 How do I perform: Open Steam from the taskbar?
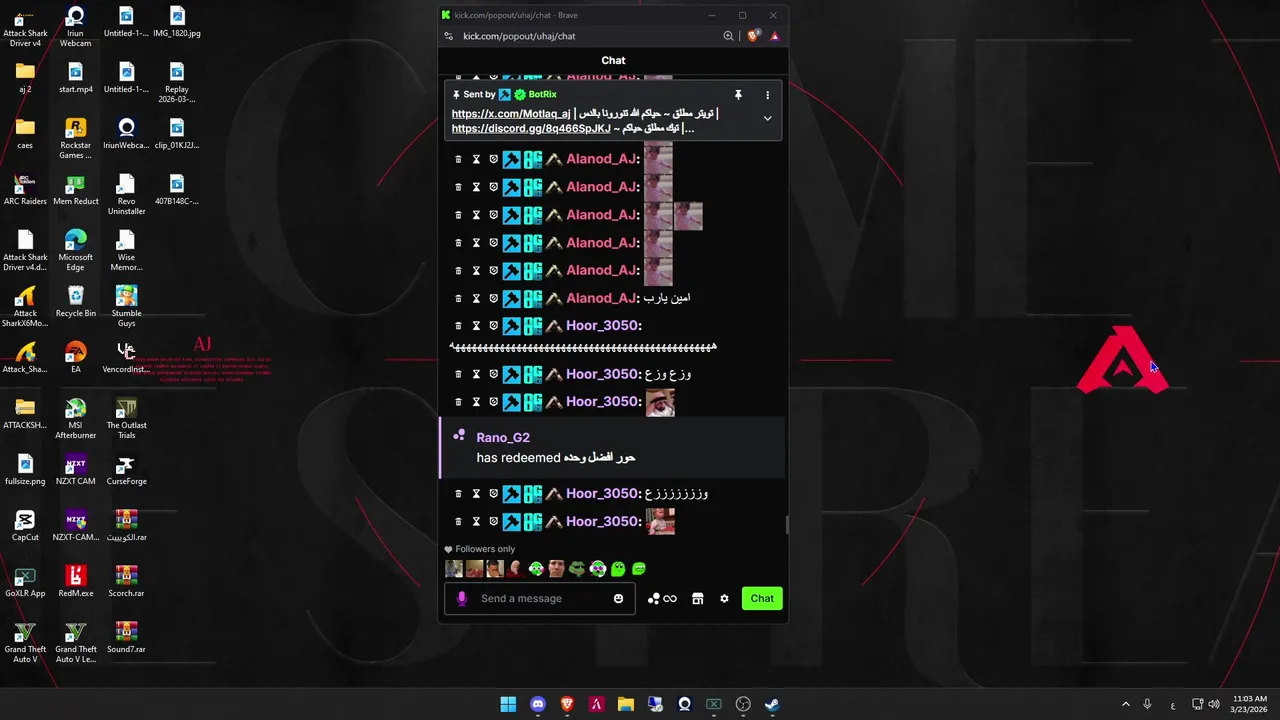pos(772,704)
